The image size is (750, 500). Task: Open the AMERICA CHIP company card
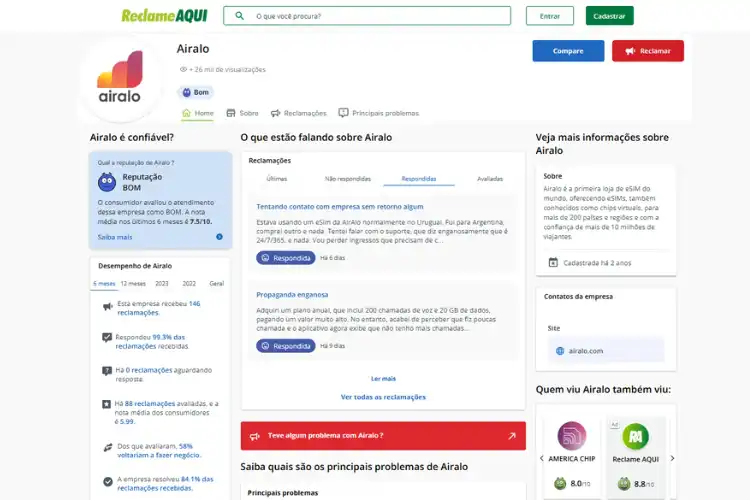click(x=572, y=456)
